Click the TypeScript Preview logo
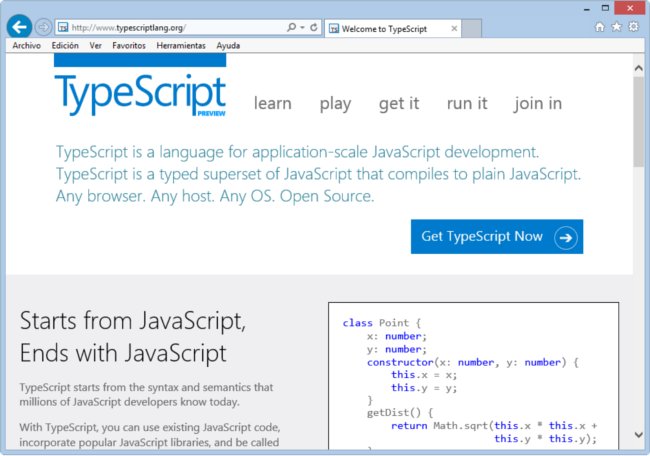 click(x=140, y=86)
